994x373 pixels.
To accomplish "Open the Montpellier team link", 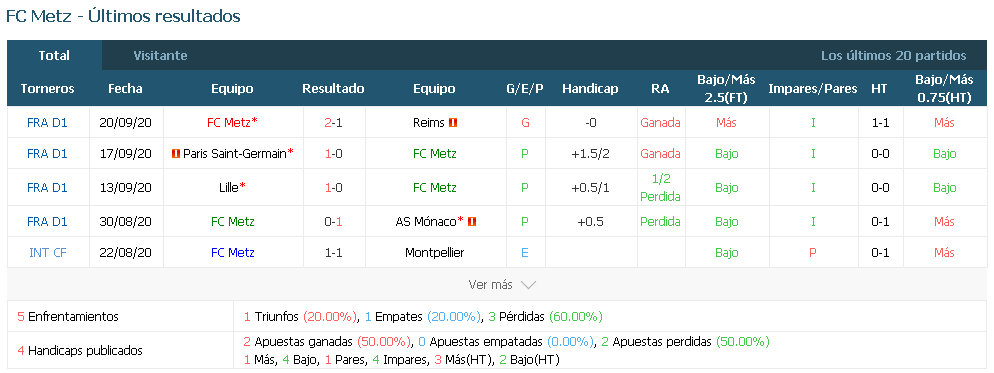I will click(434, 252).
